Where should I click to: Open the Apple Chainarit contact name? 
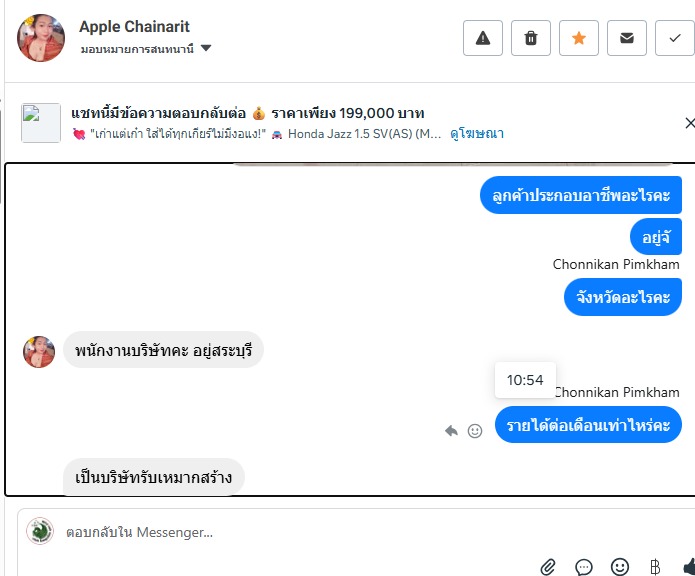click(134, 27)
